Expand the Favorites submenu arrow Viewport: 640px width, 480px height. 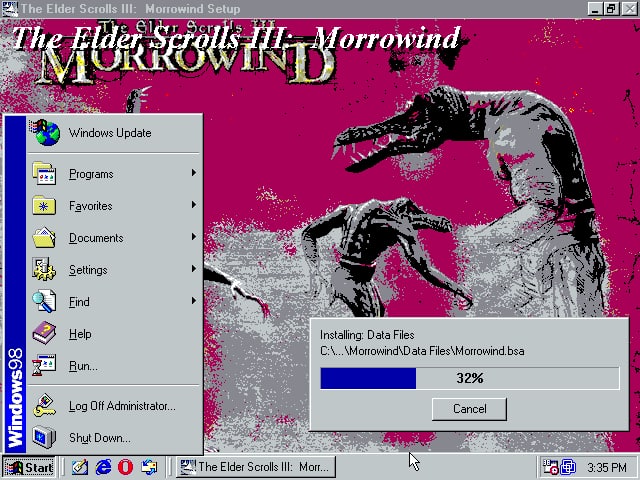pyautogui.click(x=194, y=205)
